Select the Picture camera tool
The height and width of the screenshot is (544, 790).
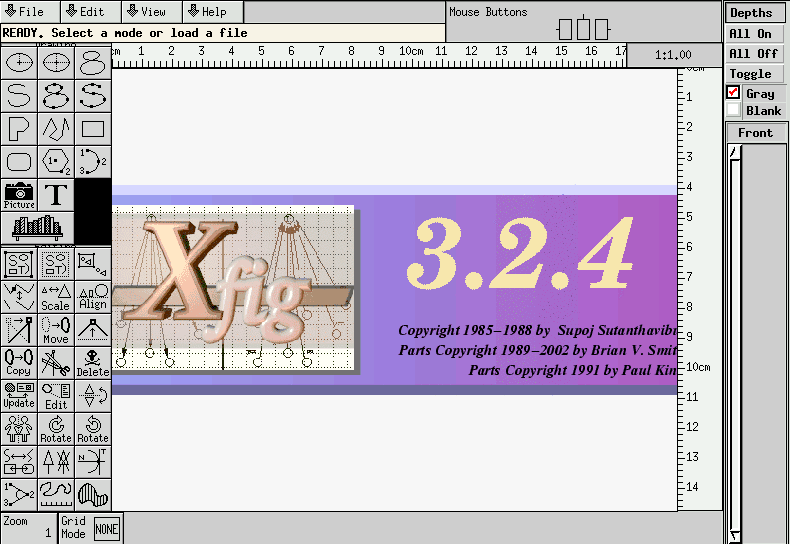[x=19, y=195]
